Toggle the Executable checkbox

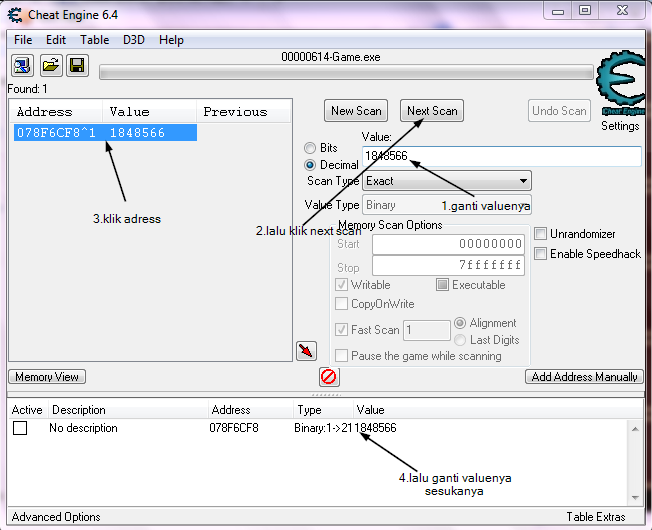[442, 285]
